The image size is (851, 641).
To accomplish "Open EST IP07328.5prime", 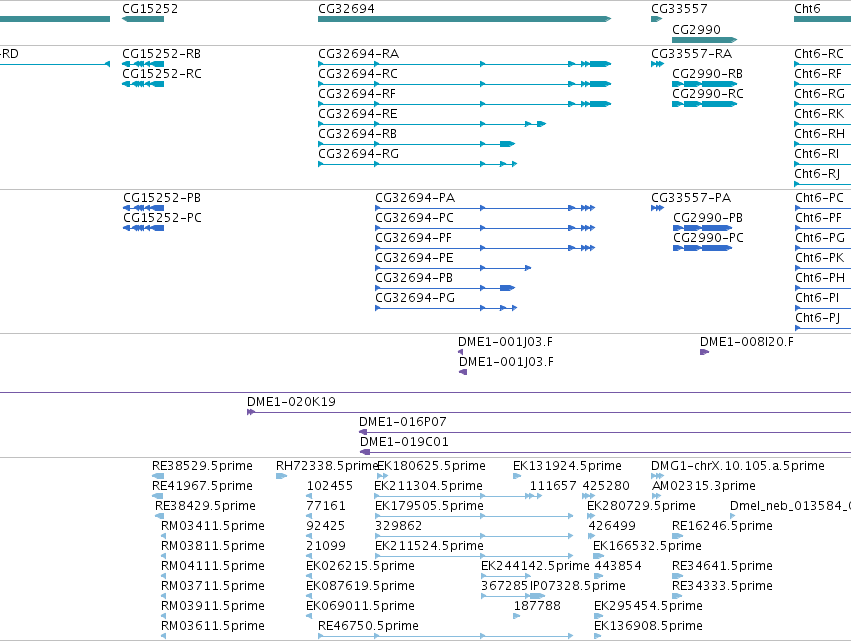I will click(x=577, y=586).
